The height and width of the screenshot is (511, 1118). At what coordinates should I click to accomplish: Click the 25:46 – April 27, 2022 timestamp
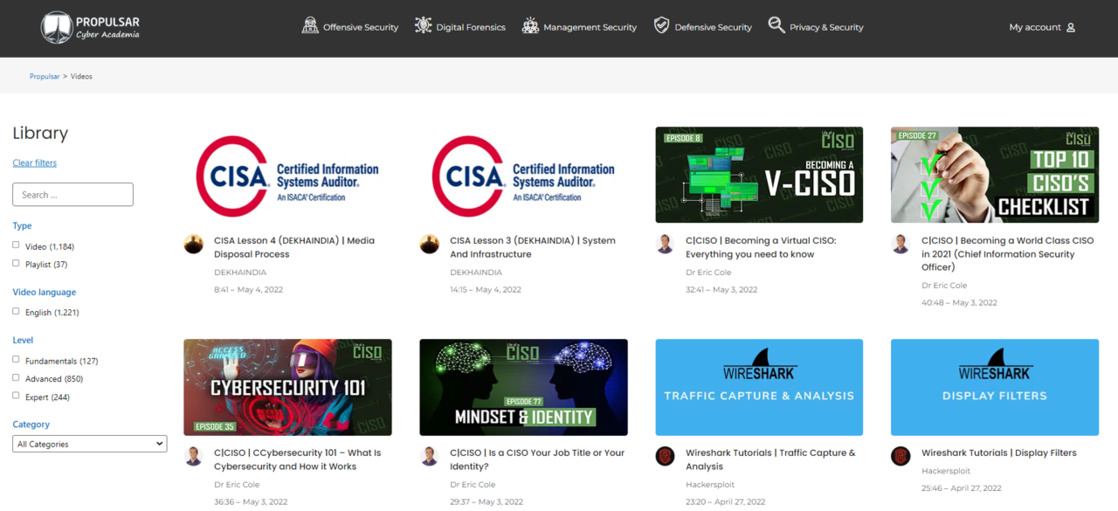[x=961, y=488]
